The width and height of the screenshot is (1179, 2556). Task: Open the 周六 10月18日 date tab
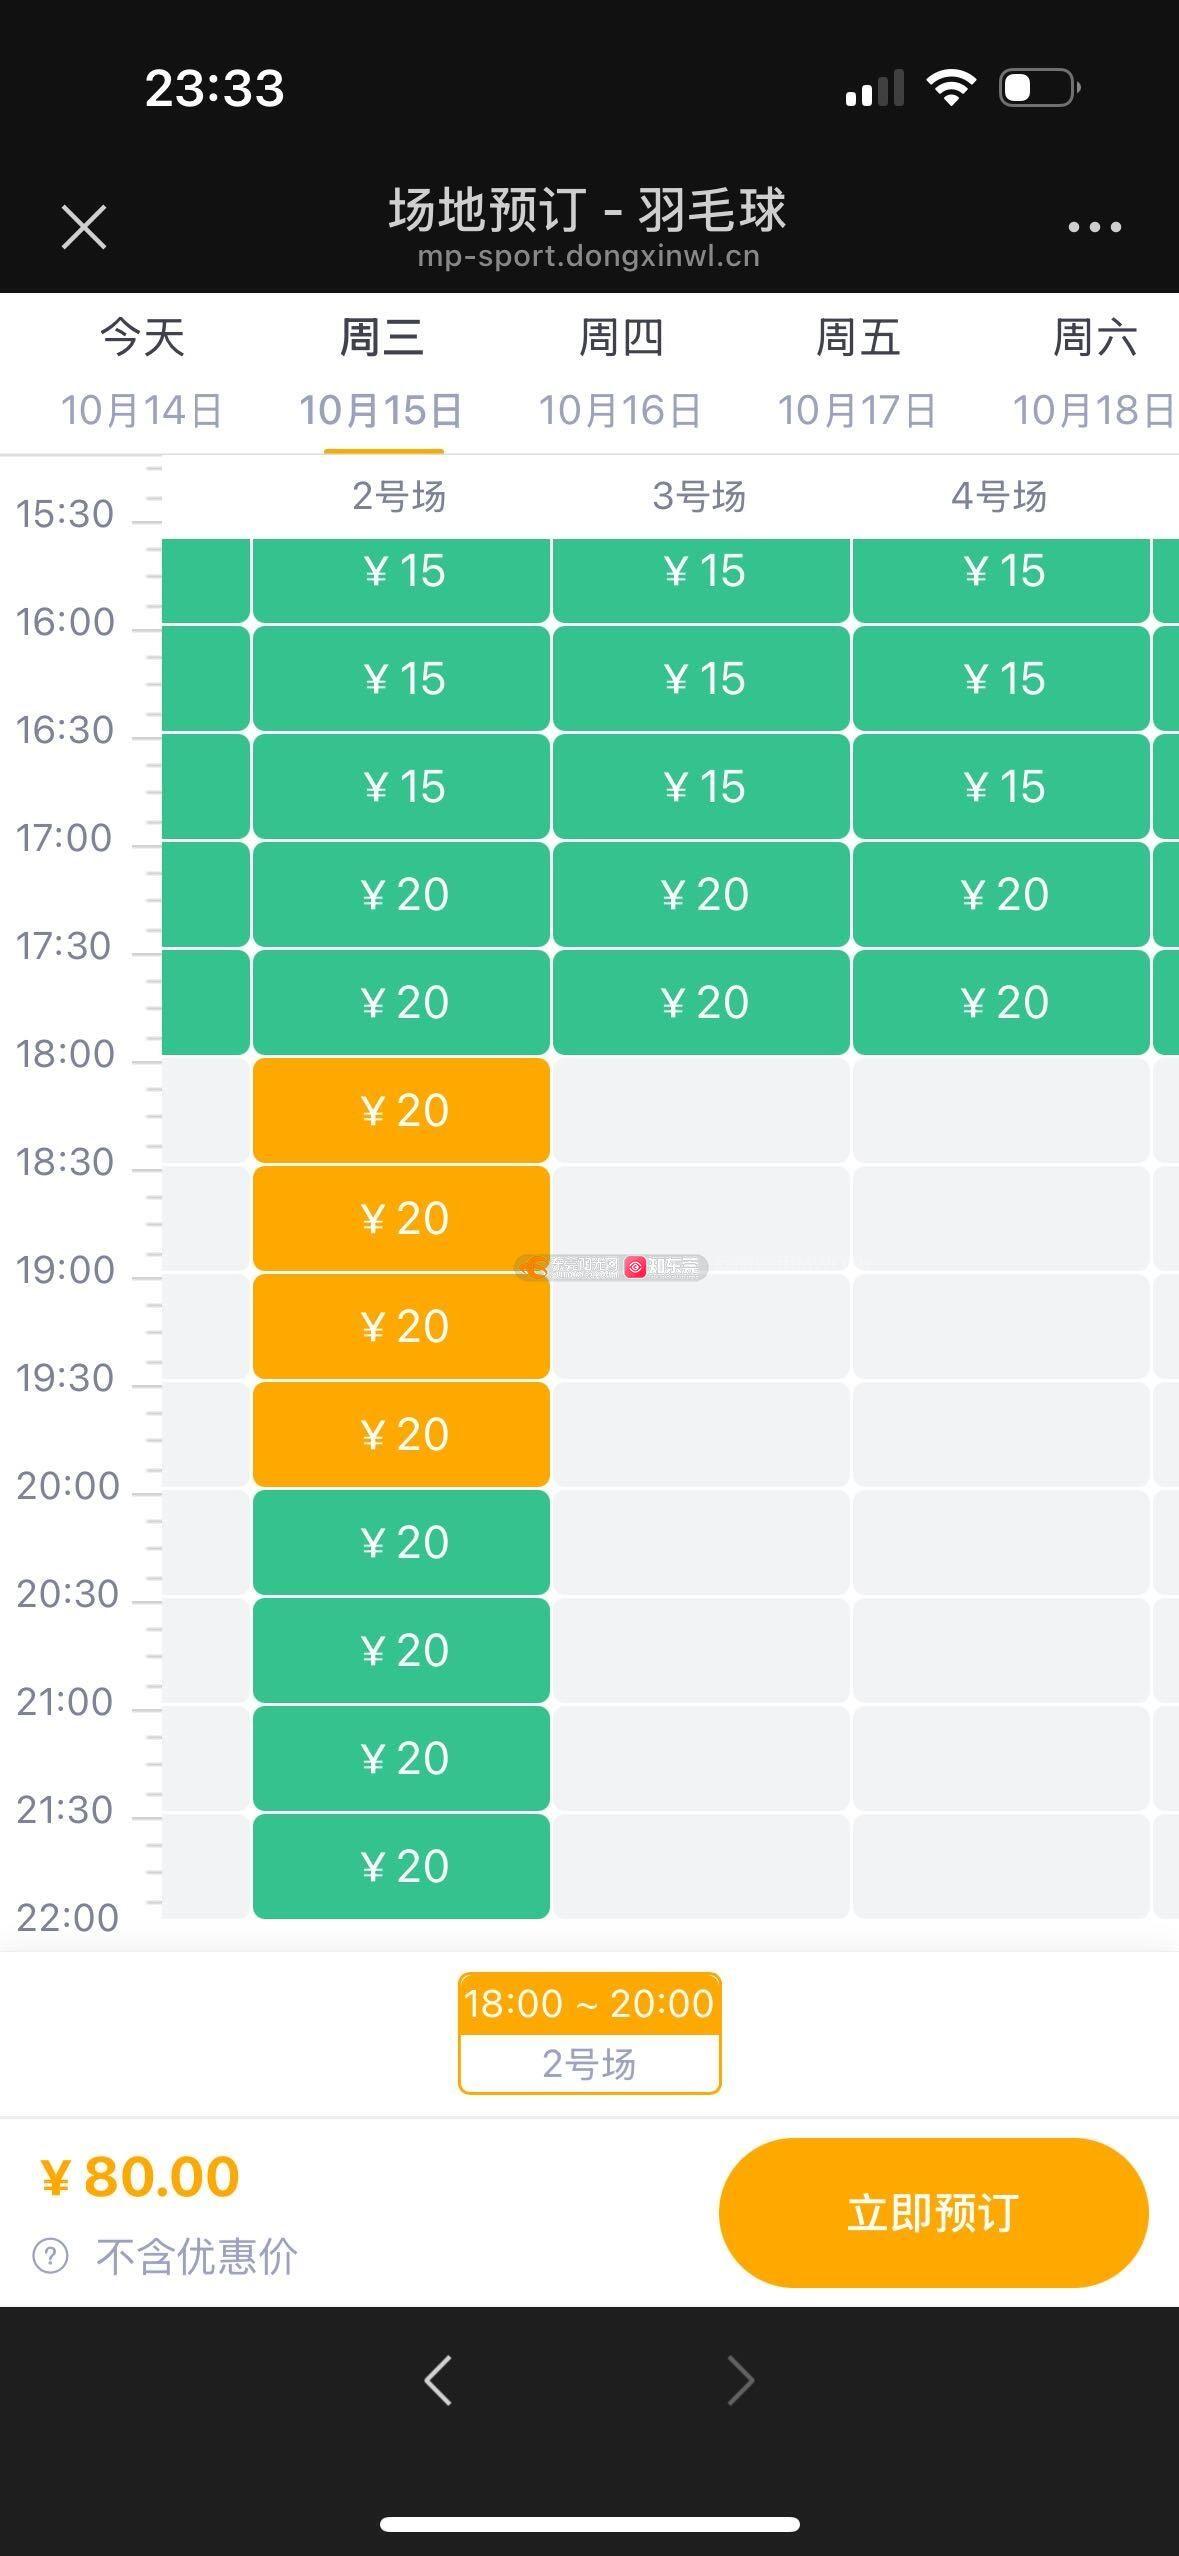tap(1094, 373)
